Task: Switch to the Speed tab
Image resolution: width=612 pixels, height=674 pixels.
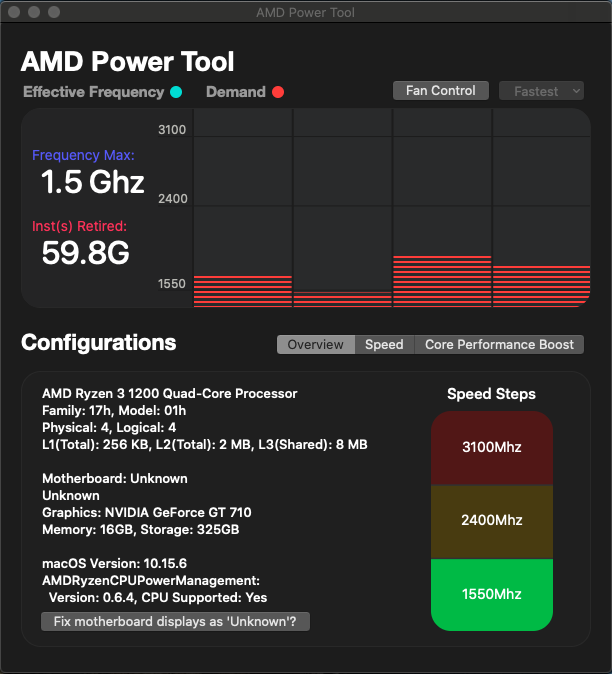Action: pyautogui.click(x=384, y=344)
